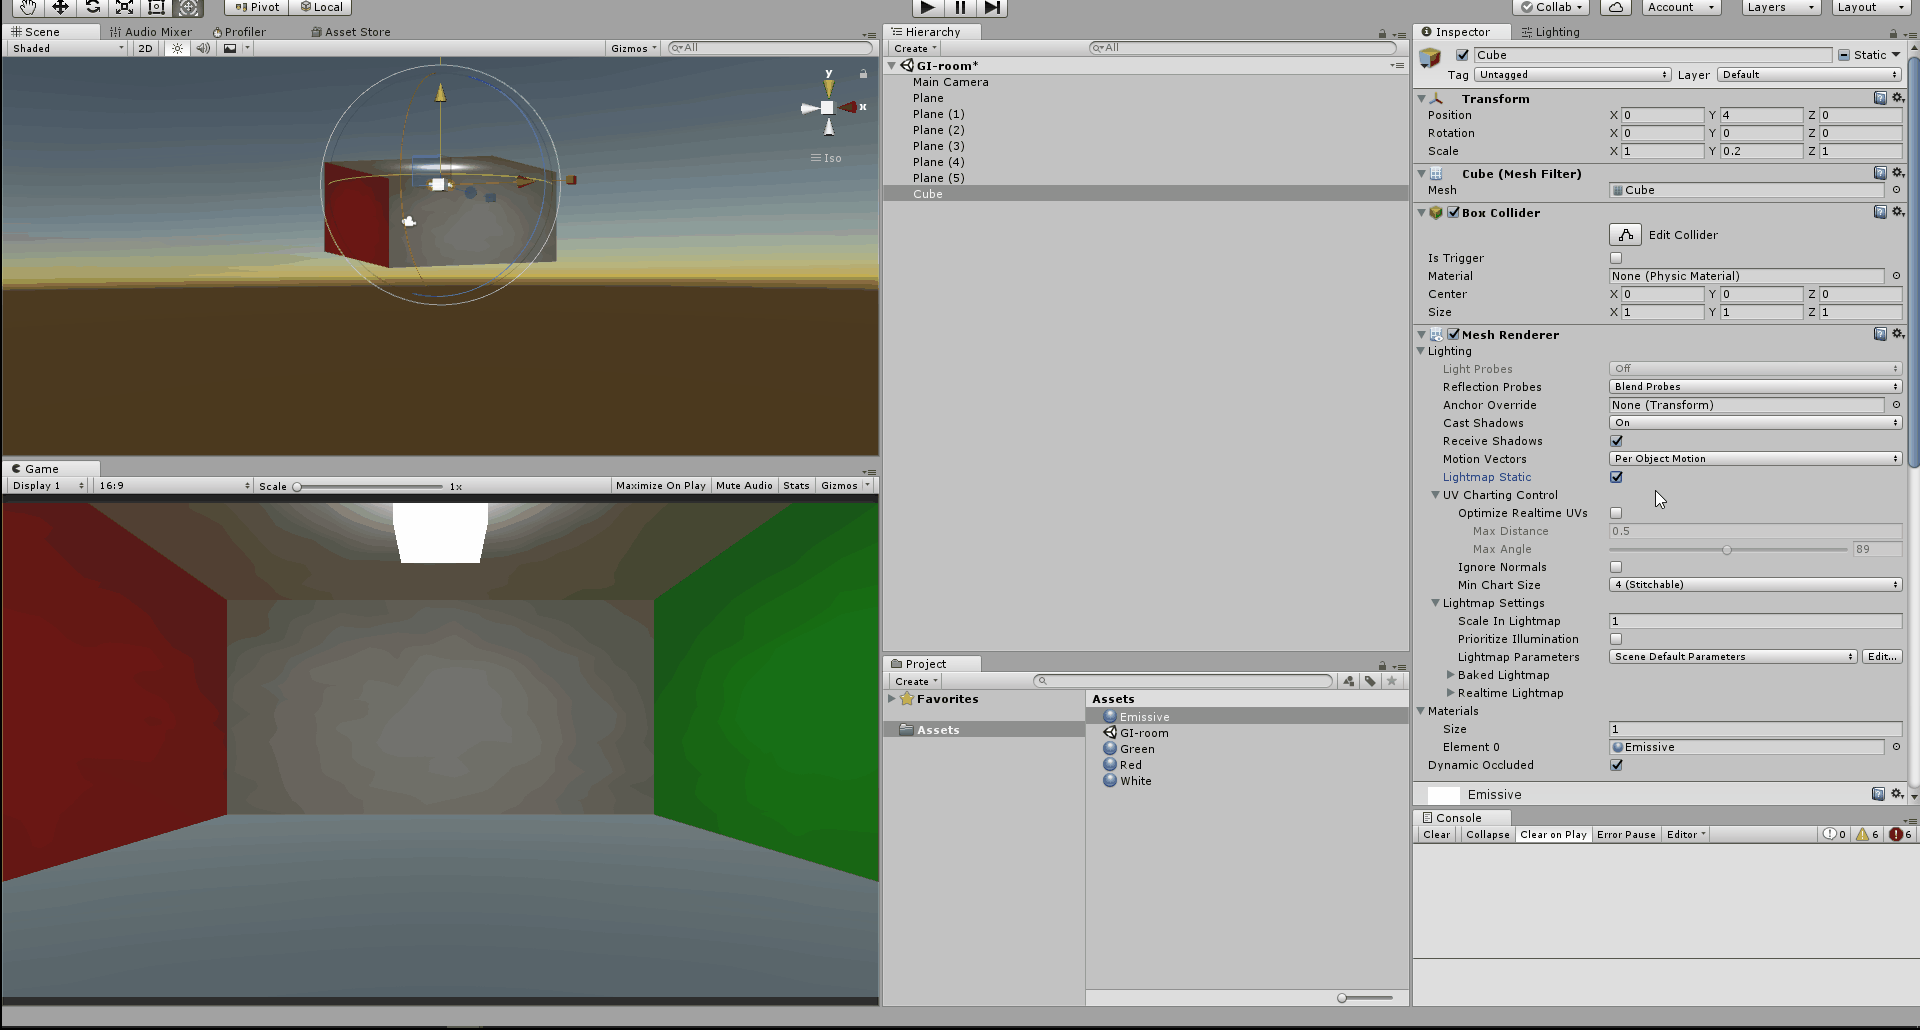Click the Max Angle slider
Viewport: 1920px width, 1030px height.
(1728, 549)
